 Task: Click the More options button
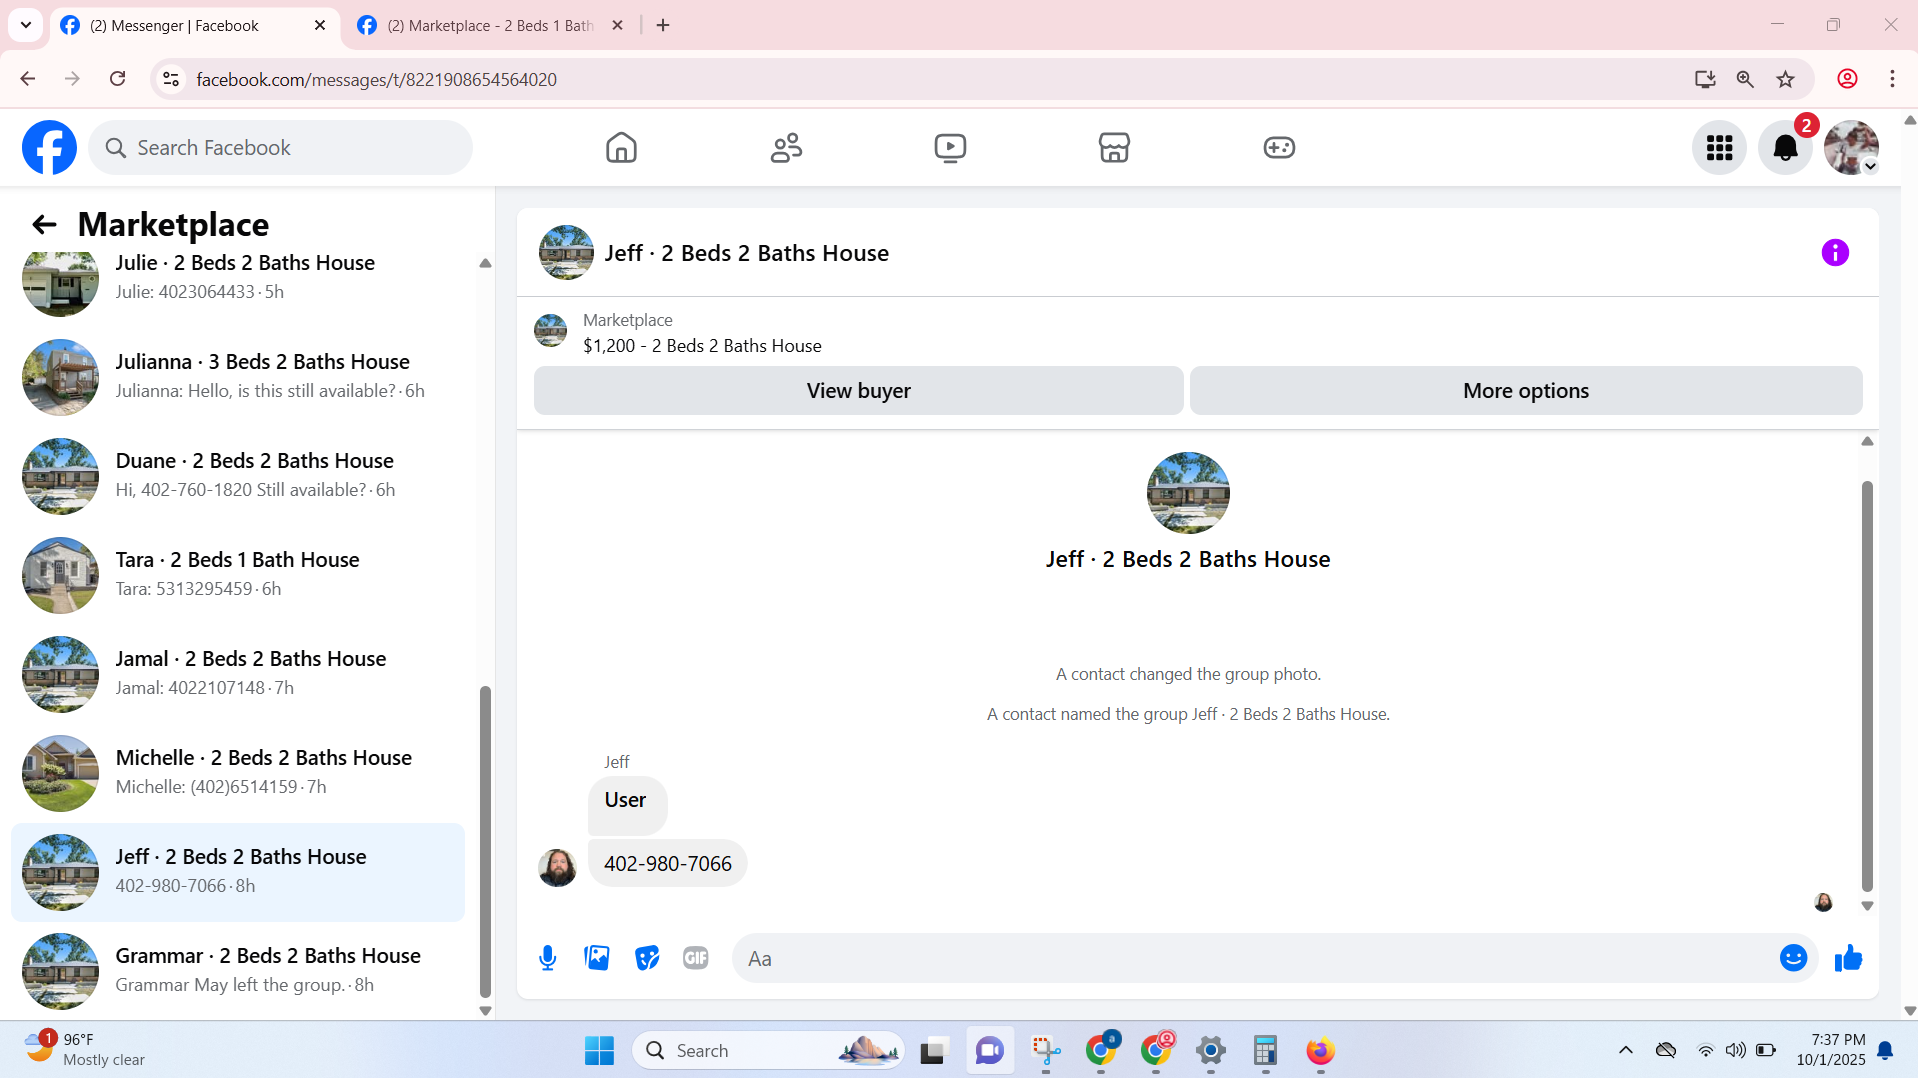click(1526, 390)
